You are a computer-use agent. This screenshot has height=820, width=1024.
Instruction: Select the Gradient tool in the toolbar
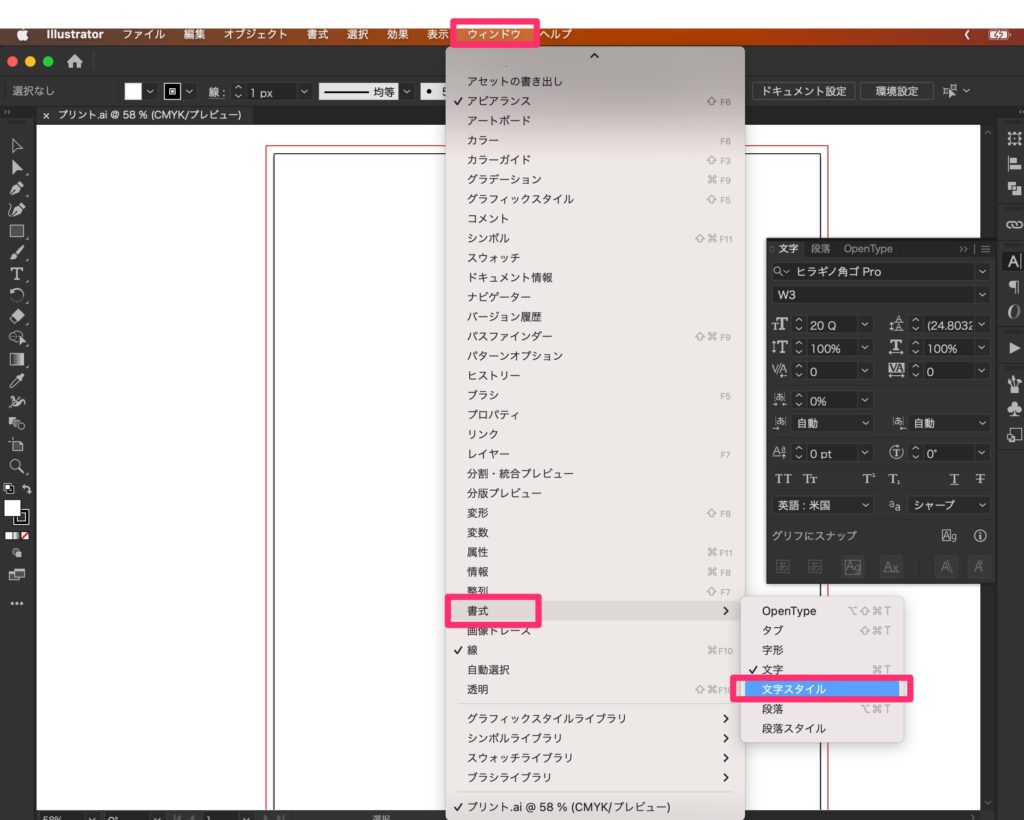17,359
